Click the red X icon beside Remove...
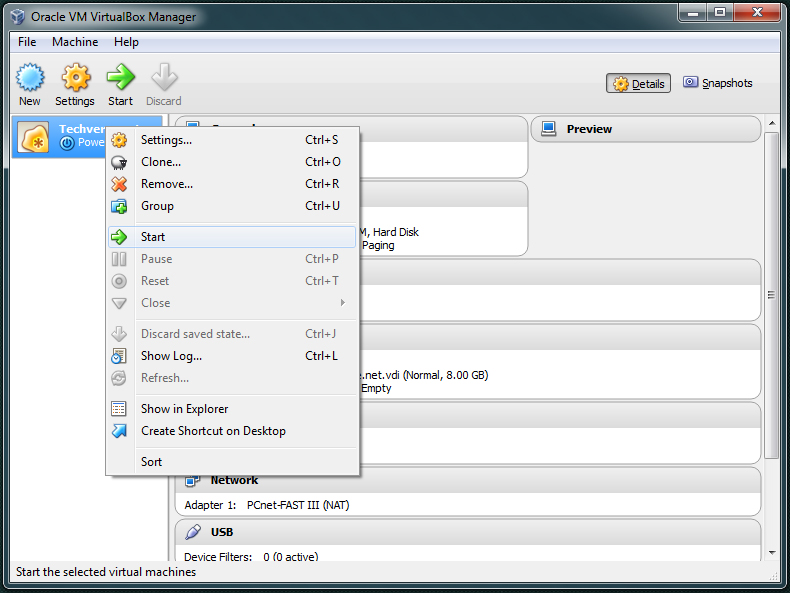 pos(119,184)
